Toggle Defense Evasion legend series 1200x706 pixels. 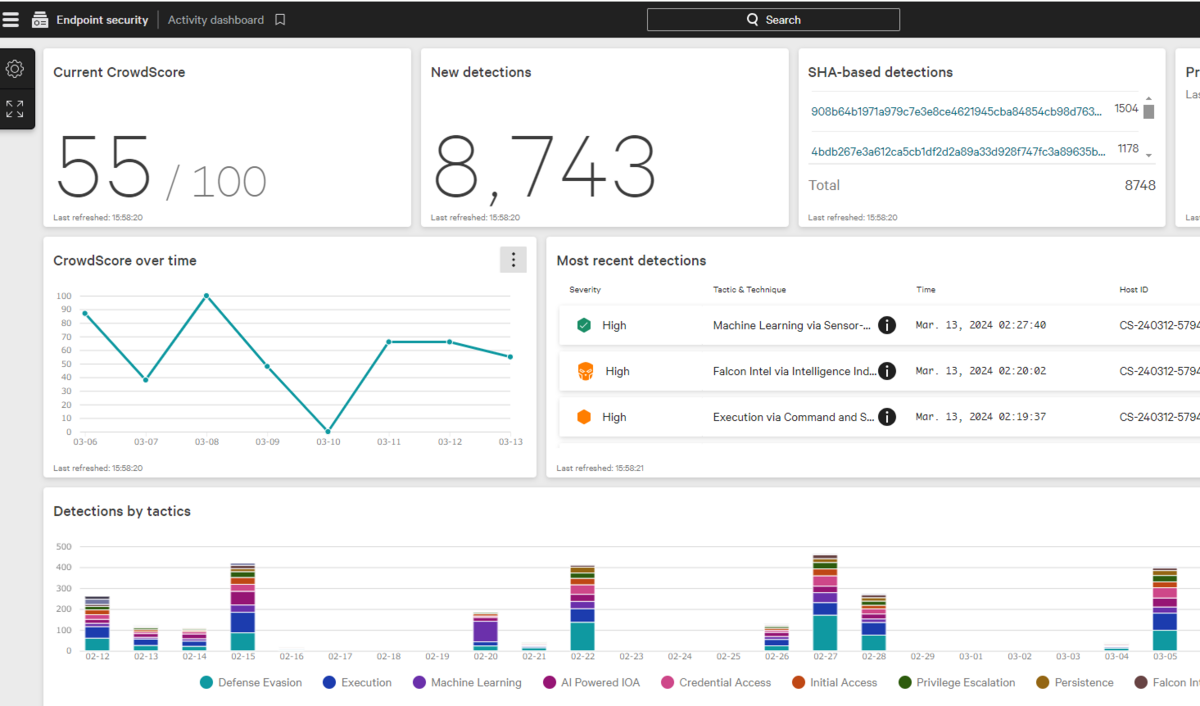pos(251,682)
